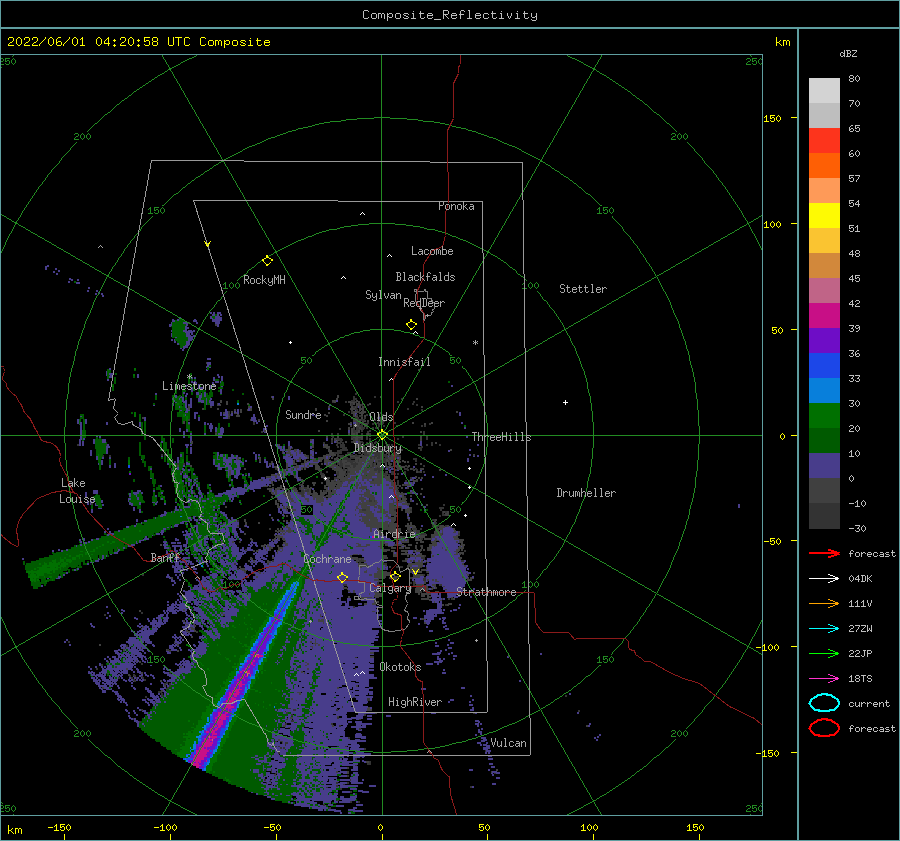Select the Banff label
Screen dimensions: 900x841
165,557
